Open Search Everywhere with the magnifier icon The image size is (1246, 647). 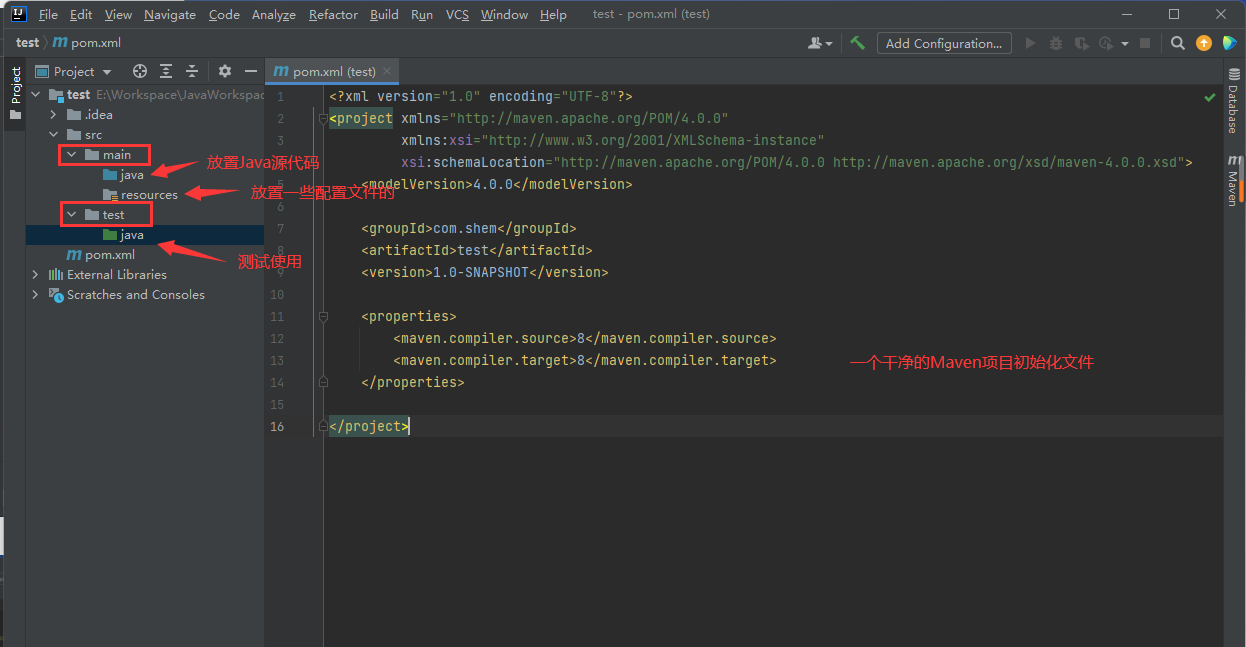point(1177,43)
